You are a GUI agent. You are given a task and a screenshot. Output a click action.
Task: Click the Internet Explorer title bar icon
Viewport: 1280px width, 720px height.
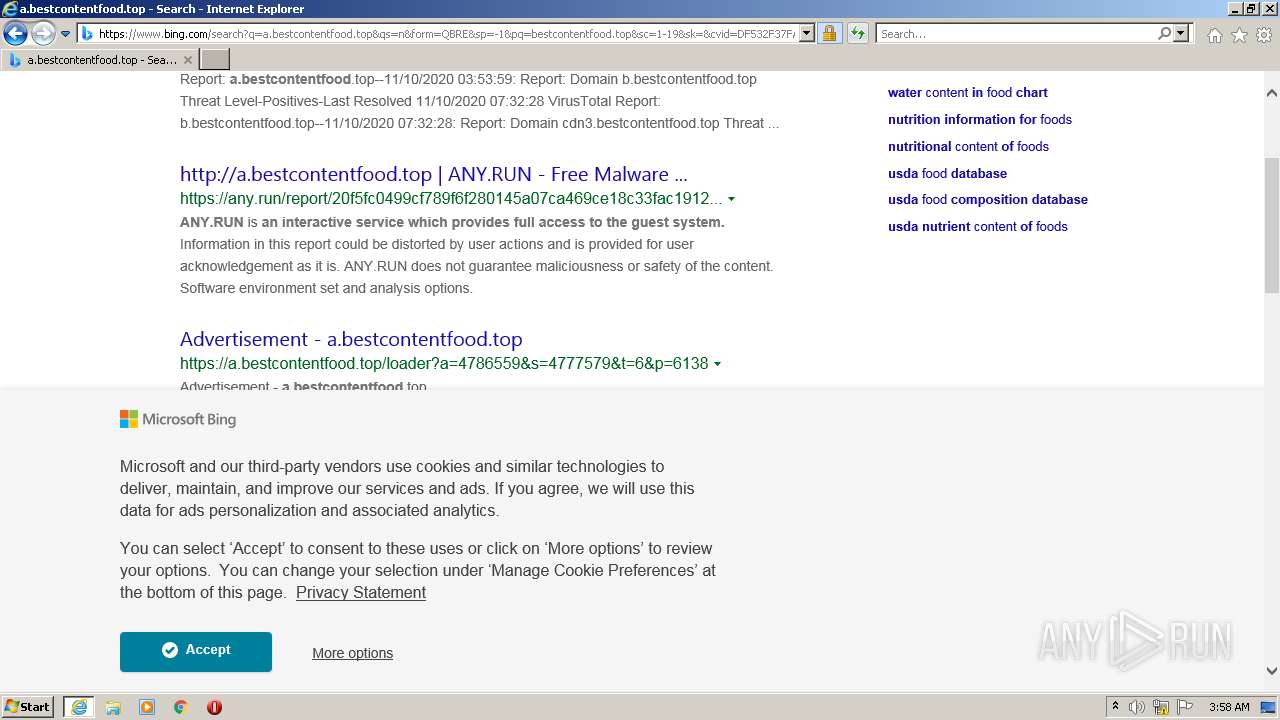[9, 9]
